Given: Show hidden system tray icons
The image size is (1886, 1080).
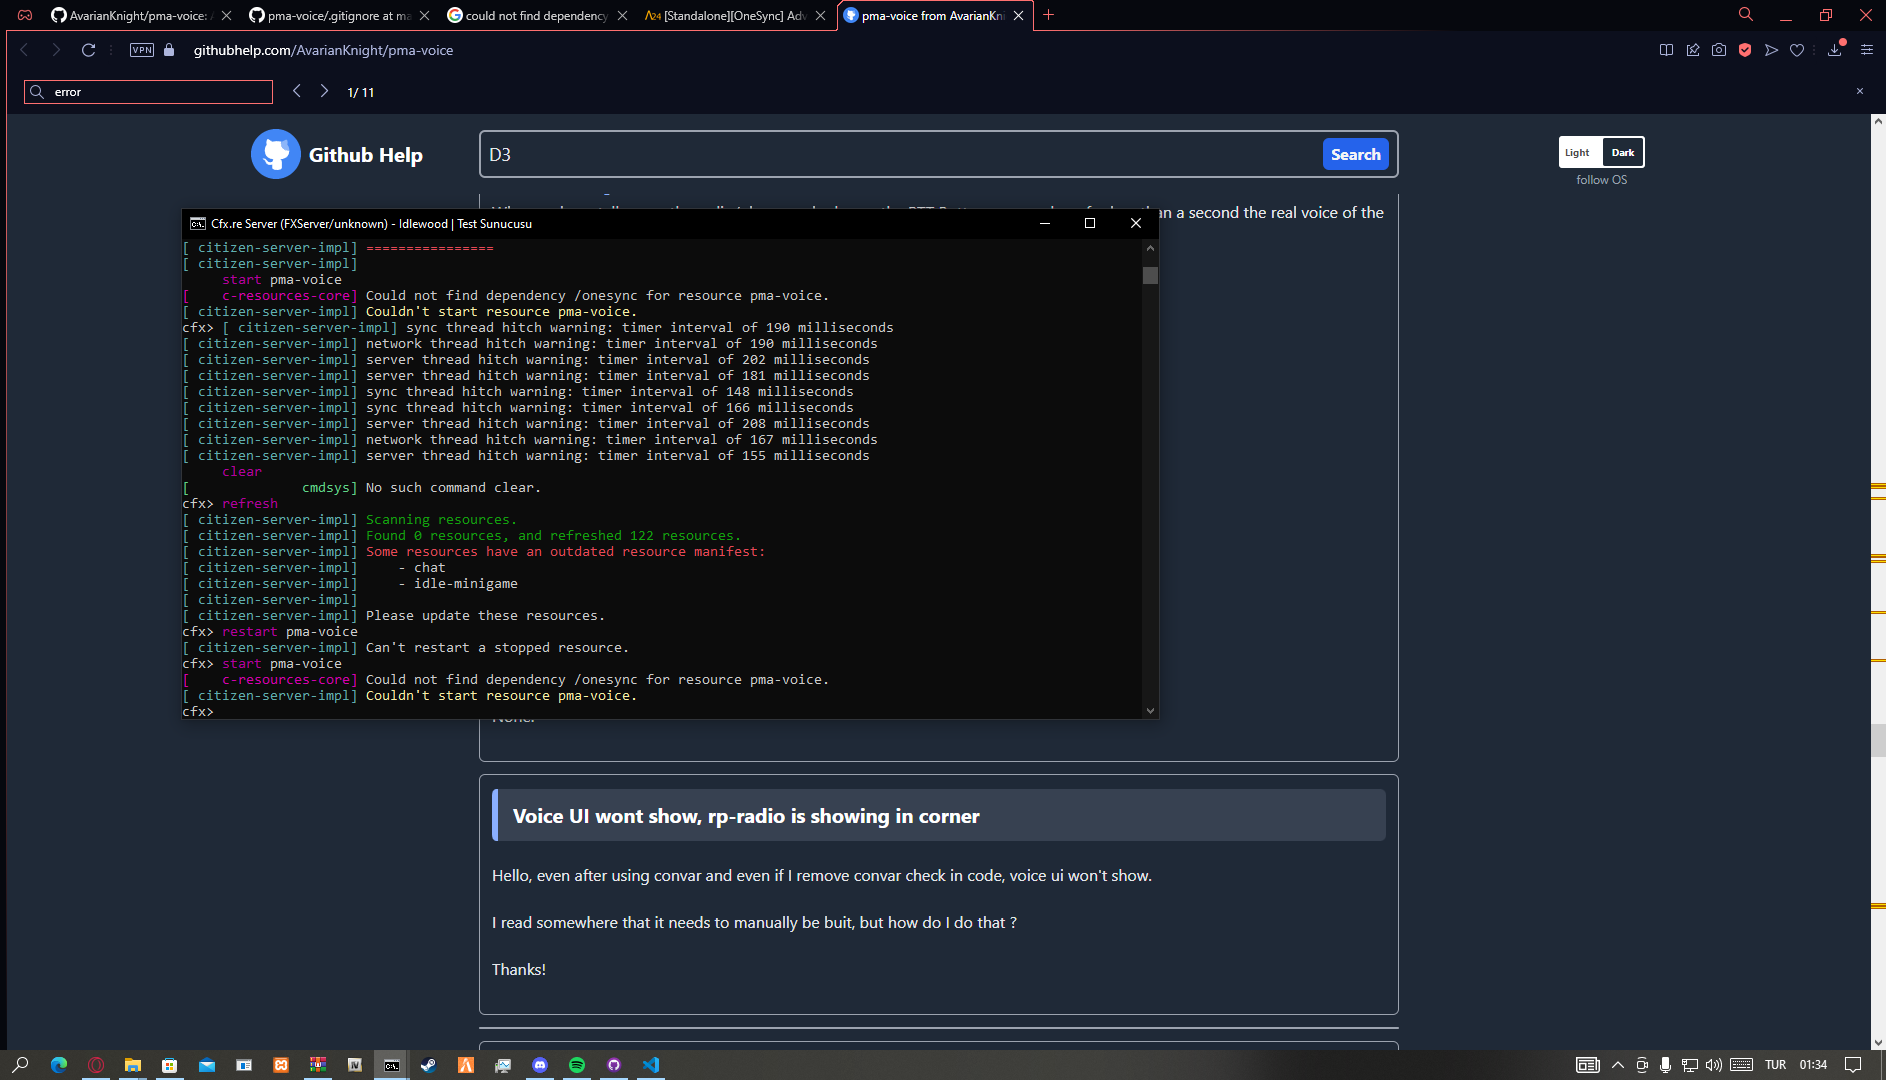Looking at the screenshot, I should pyautogui.click(x=1618, y=1065).
